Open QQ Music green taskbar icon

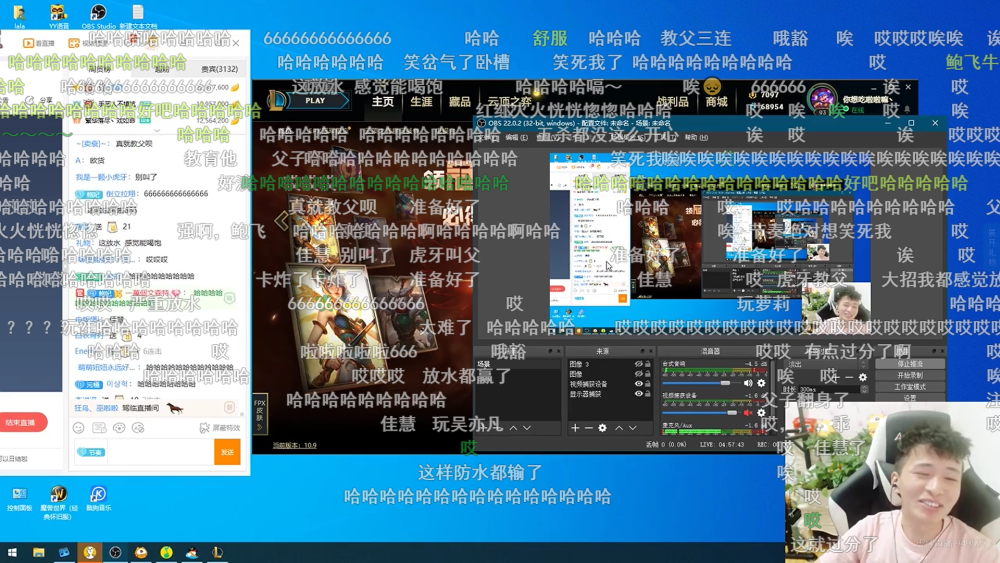(x=166, y=553)
